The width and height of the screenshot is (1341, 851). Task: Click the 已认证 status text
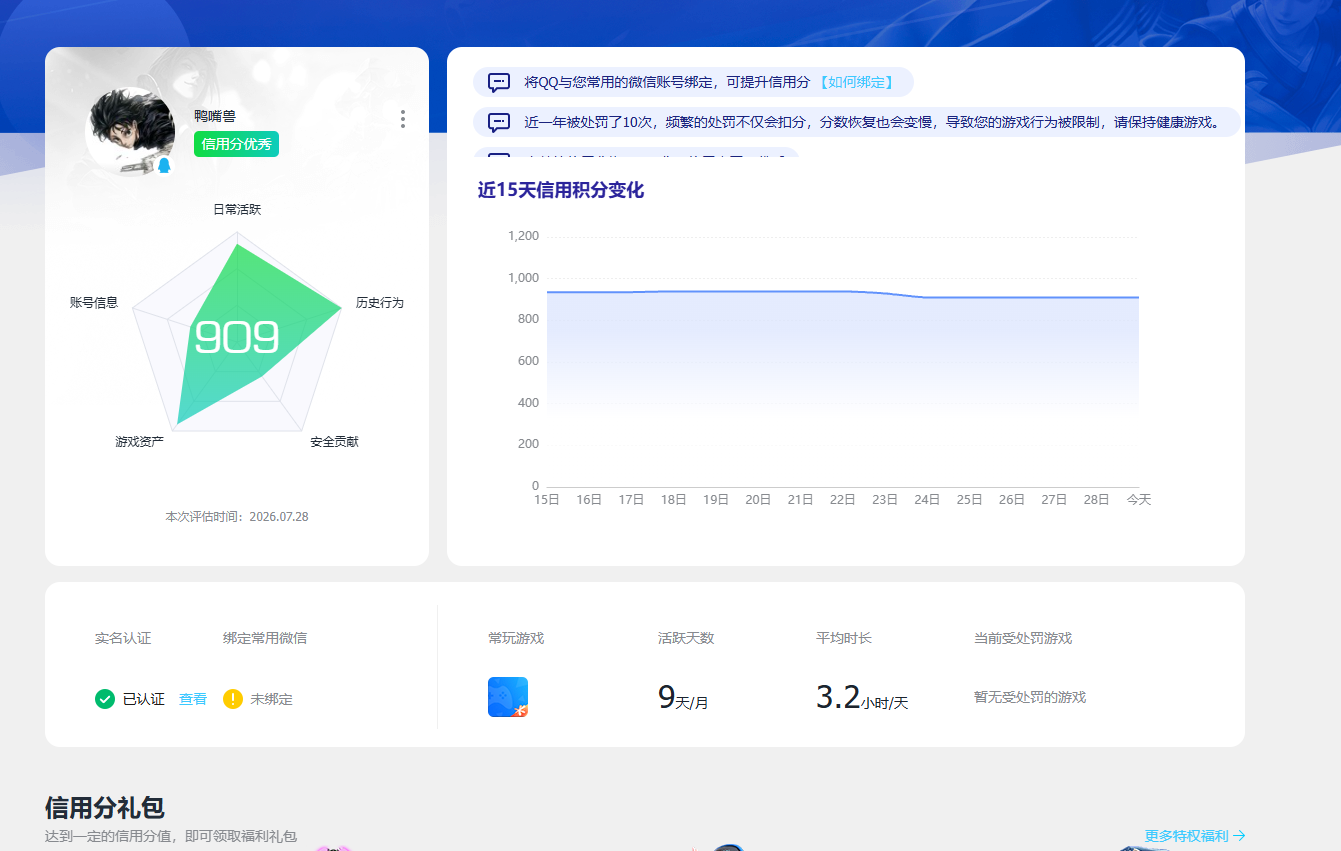[144, 699]
